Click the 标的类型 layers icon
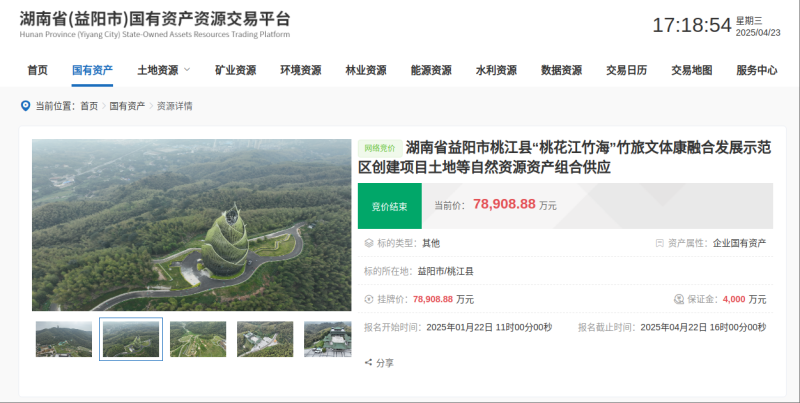This screenshot has width=800, height=403. (x=369, y=243)
